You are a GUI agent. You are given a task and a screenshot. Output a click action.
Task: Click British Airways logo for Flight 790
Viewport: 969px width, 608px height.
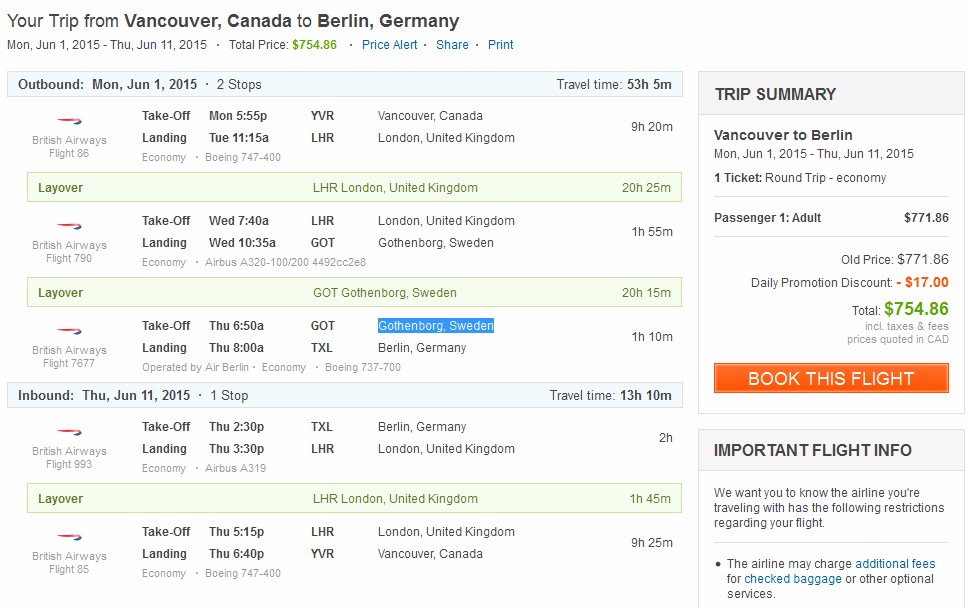click(x=69, y=226)
